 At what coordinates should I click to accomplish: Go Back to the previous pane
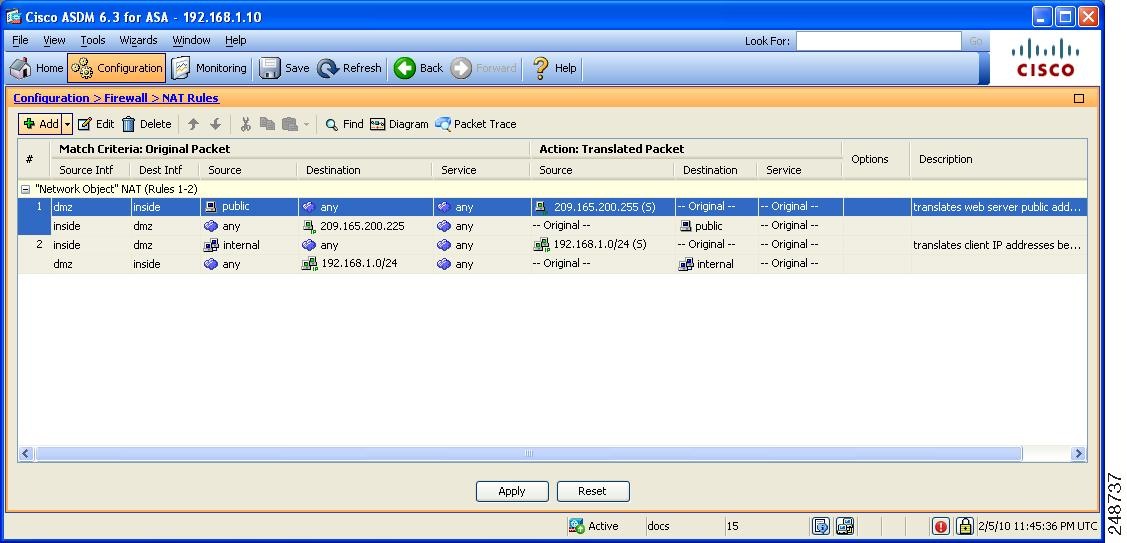pos(418,68)
